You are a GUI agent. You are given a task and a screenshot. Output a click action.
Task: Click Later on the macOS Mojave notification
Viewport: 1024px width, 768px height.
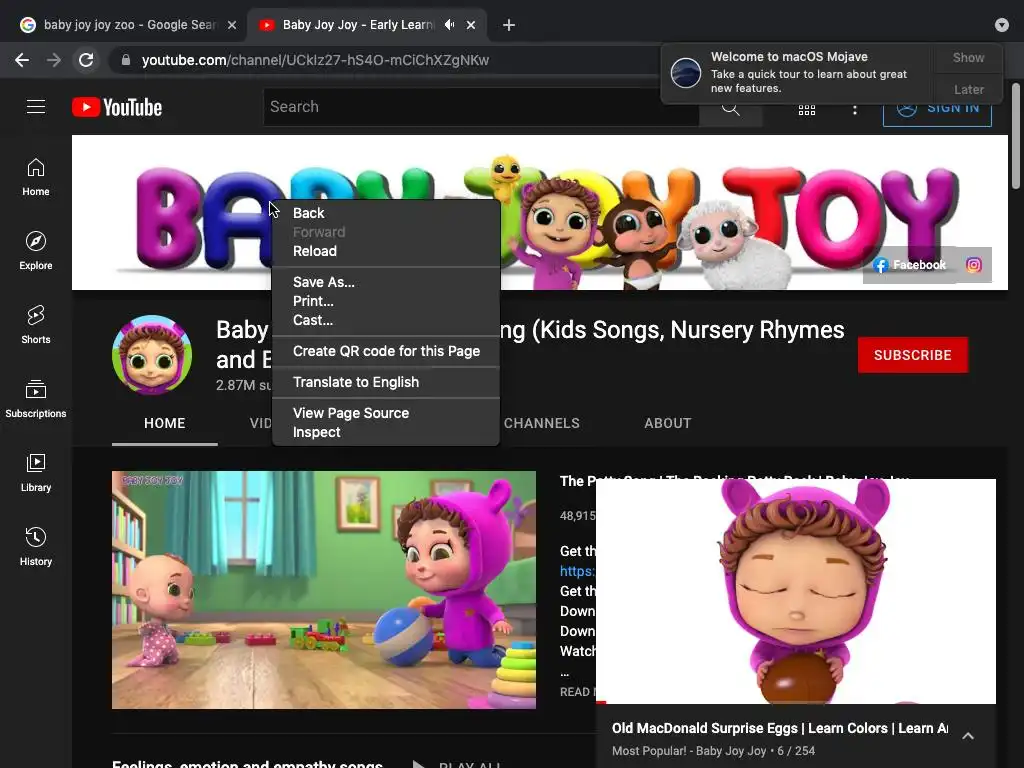click(x=968, y=89)
